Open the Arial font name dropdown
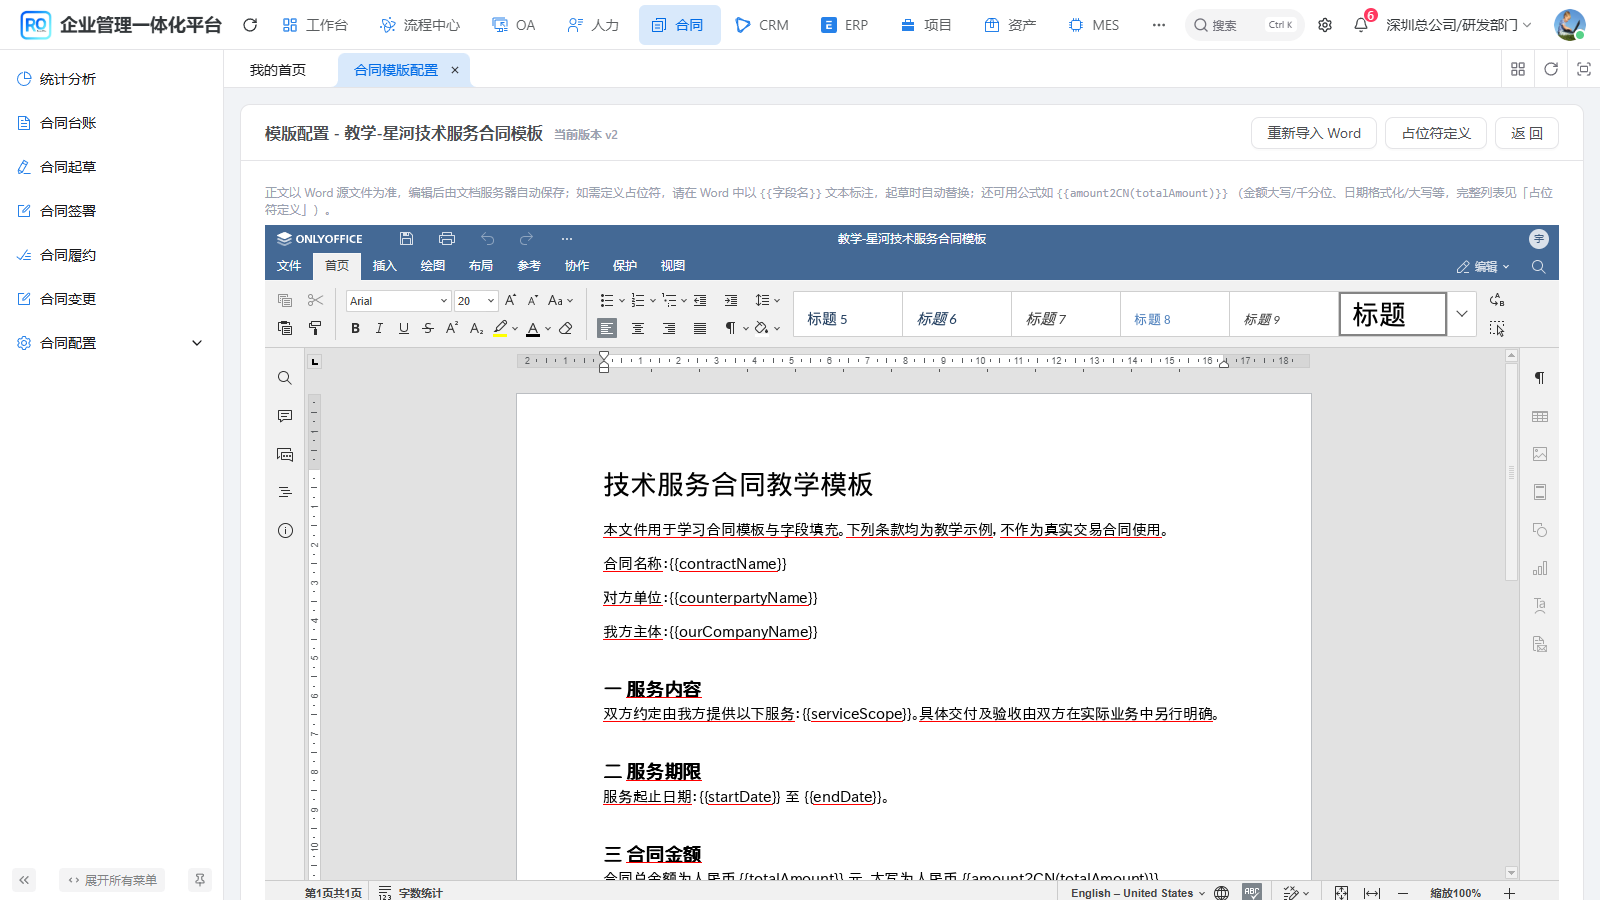 (398, 301)
